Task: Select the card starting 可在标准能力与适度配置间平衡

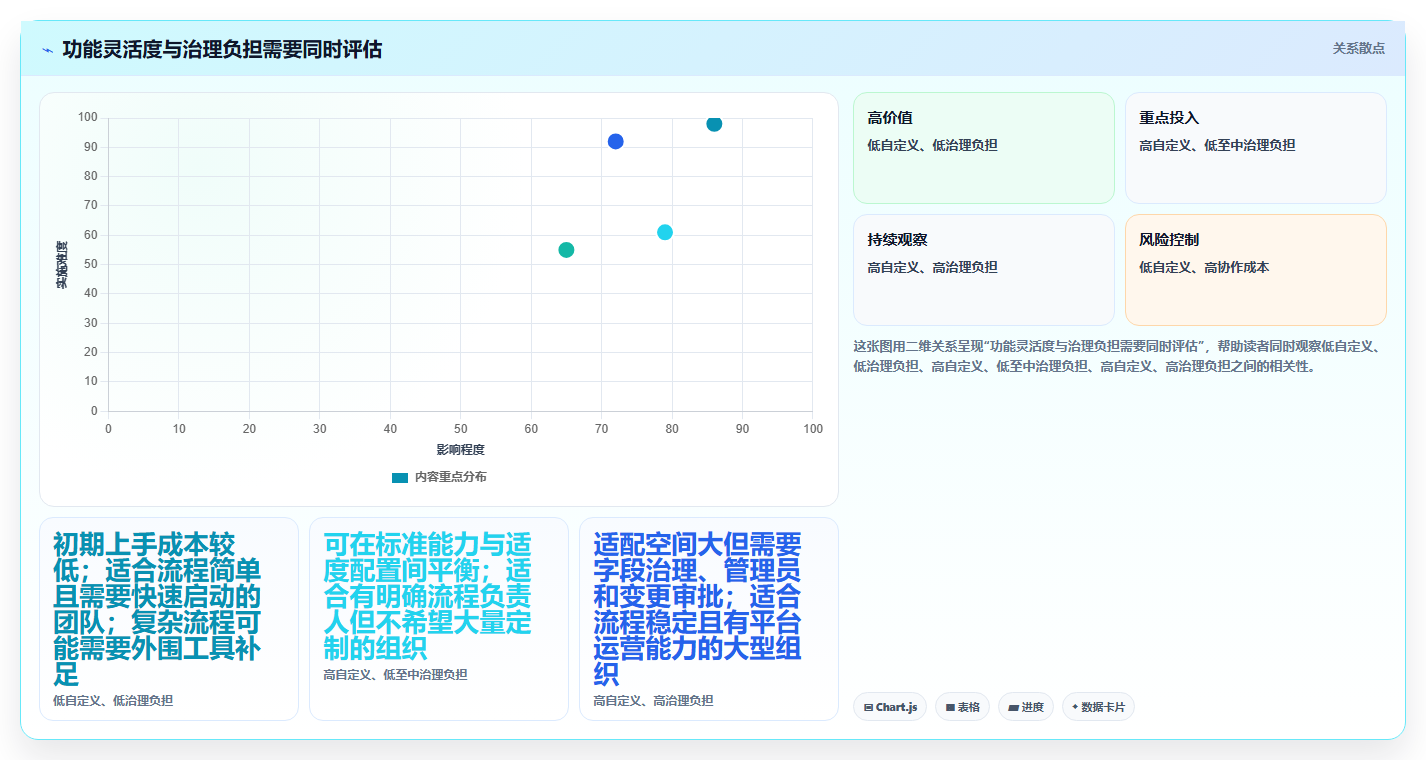Action: (x=439, y=619)
